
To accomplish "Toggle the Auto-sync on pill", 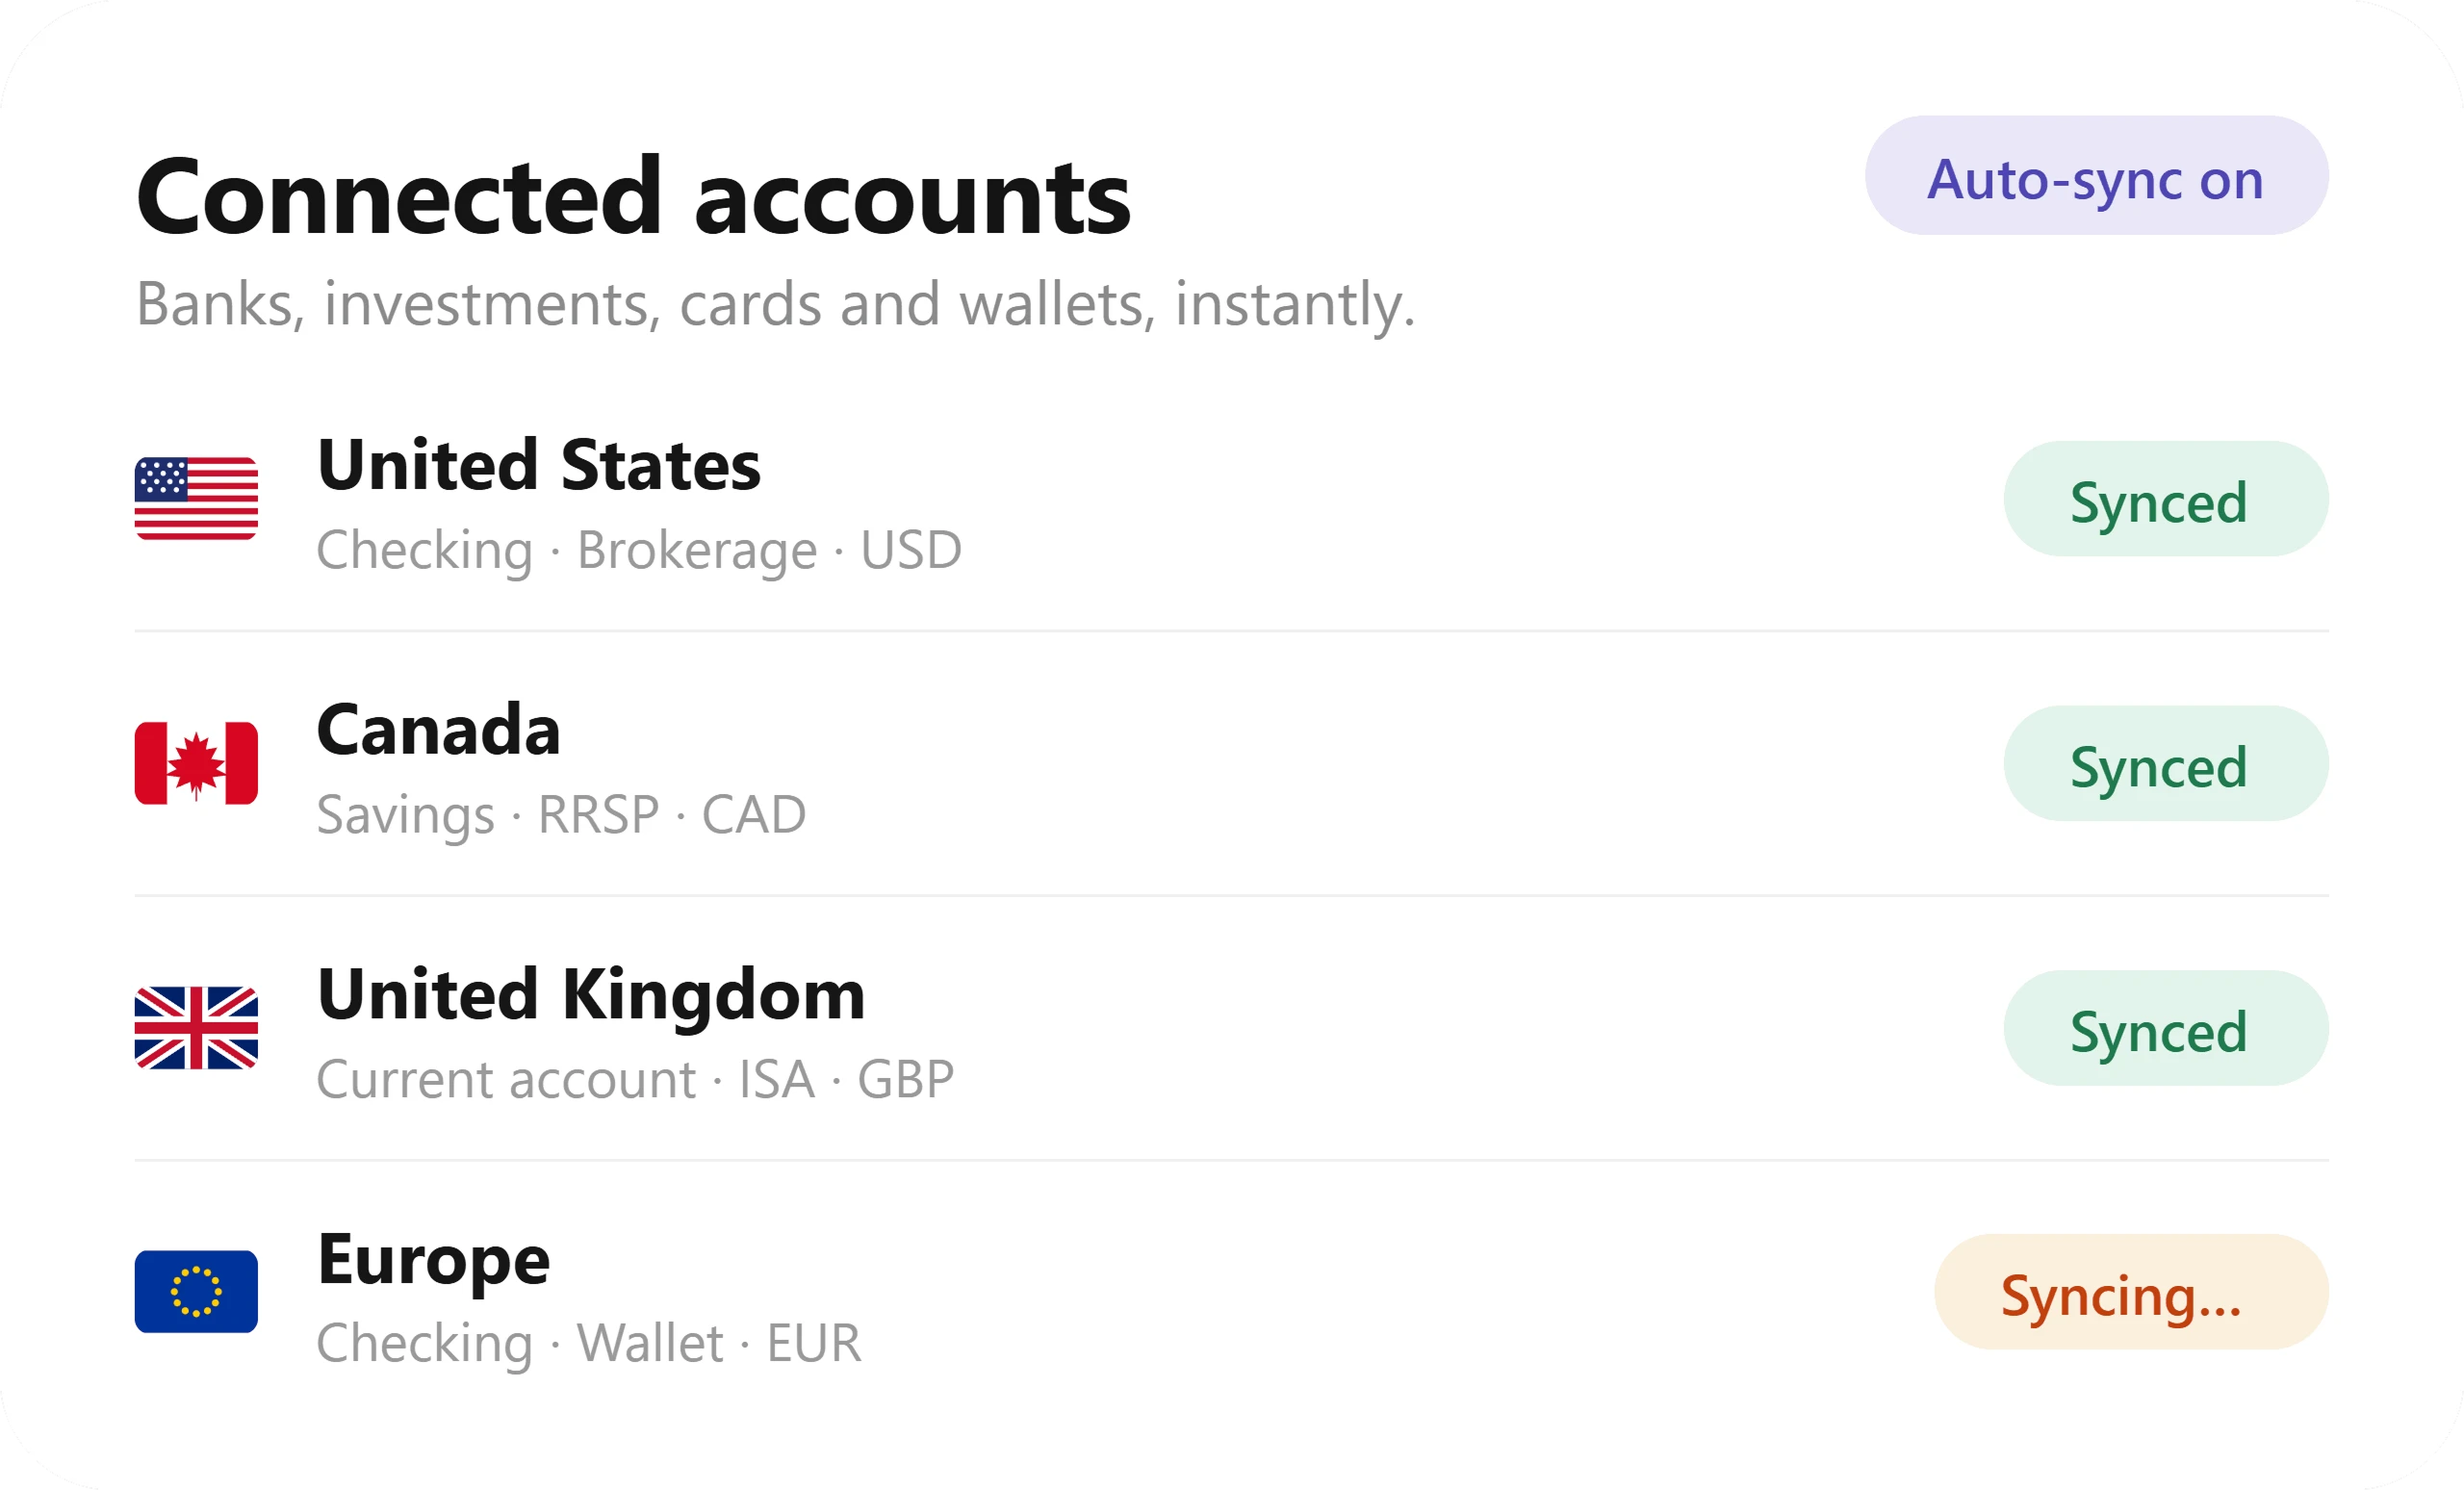I will (x=2096, y=176).
